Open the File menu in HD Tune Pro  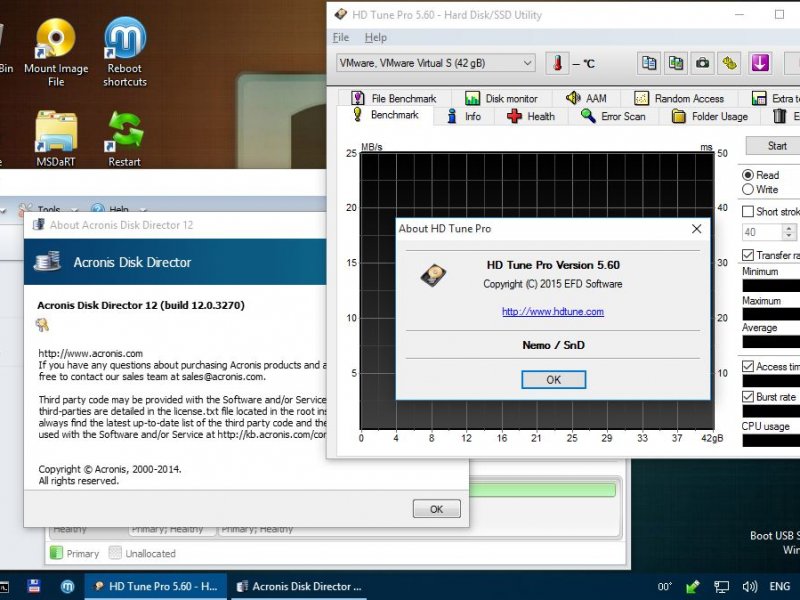341,37
